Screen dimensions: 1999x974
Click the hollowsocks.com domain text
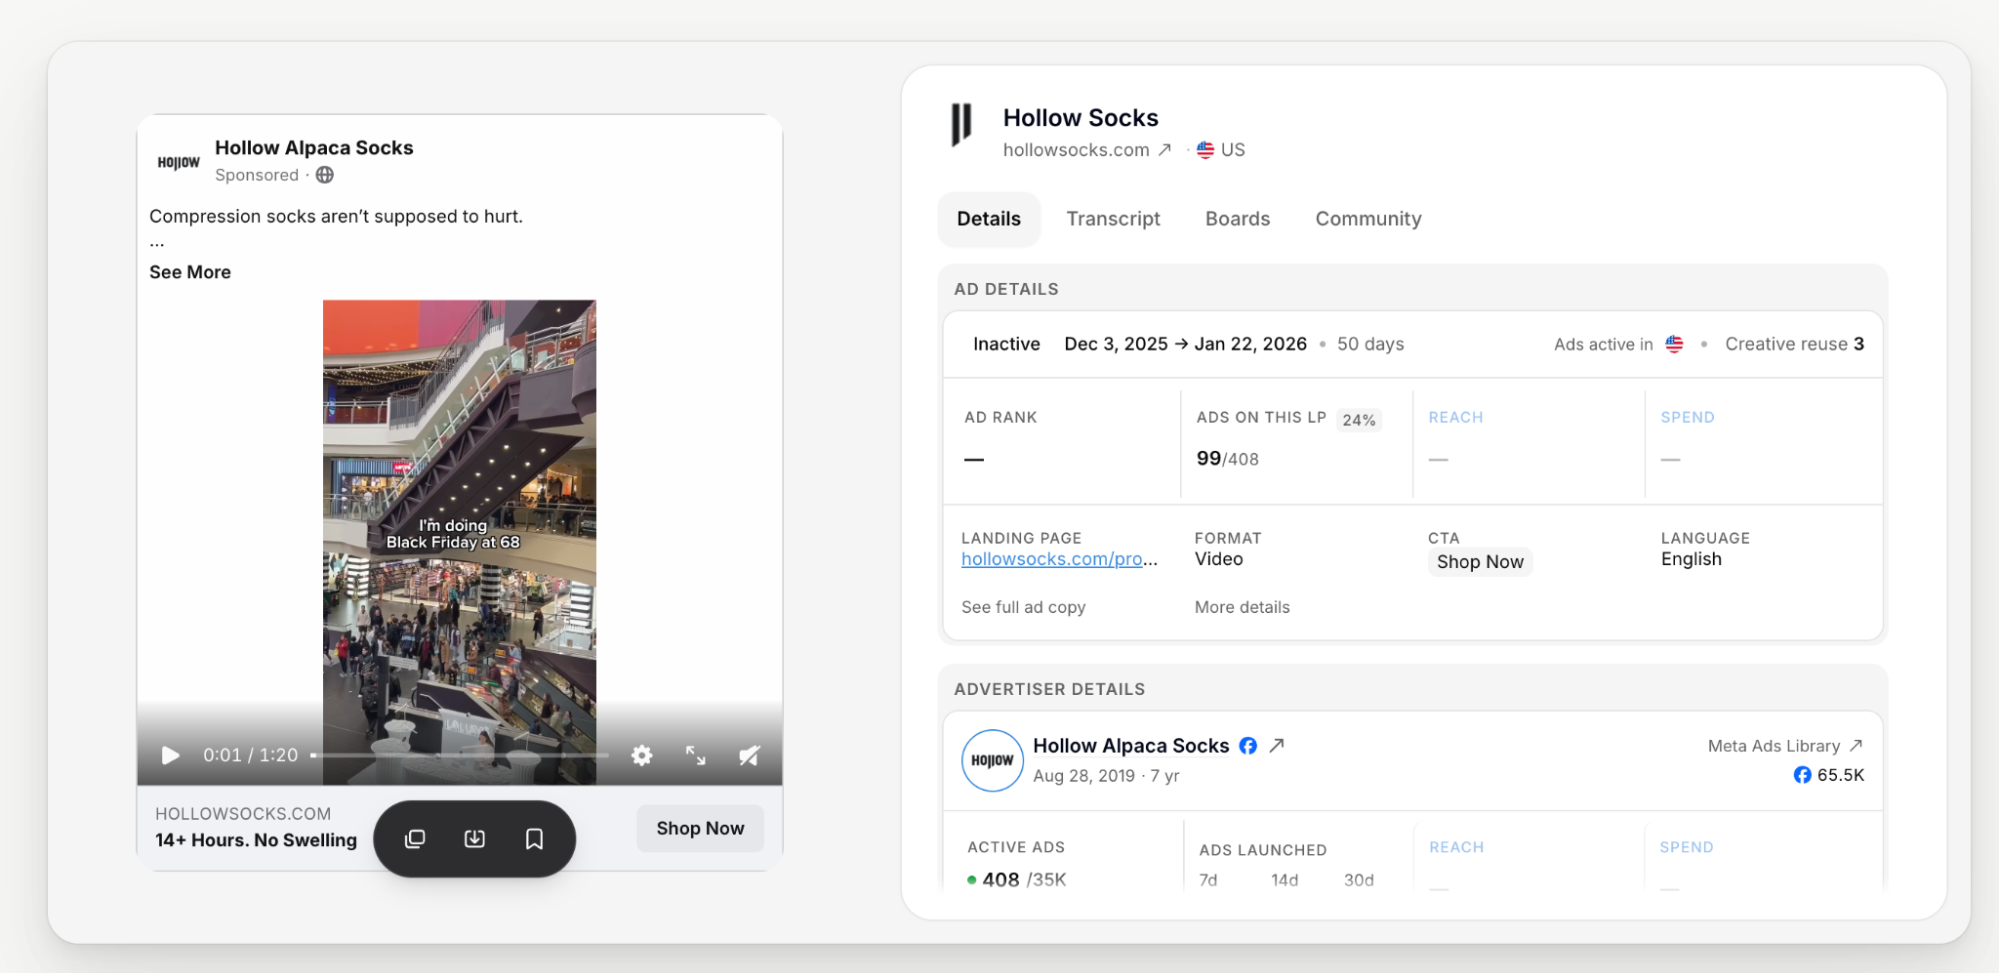[x=1076, y=150]
